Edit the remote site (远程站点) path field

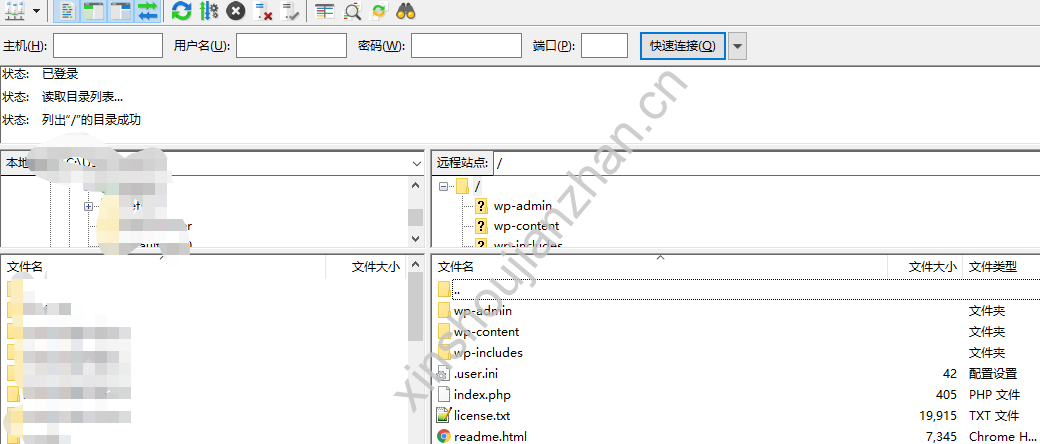766,163
